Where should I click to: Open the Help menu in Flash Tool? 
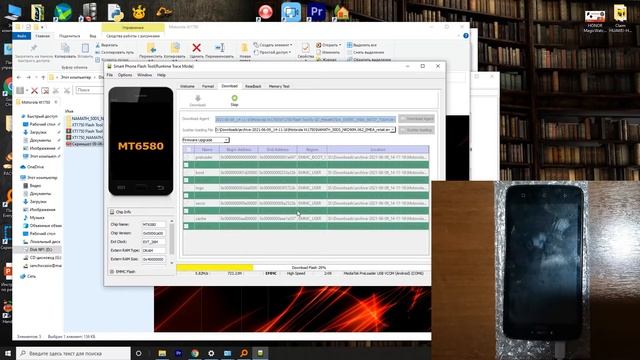[x=161, y=75]
